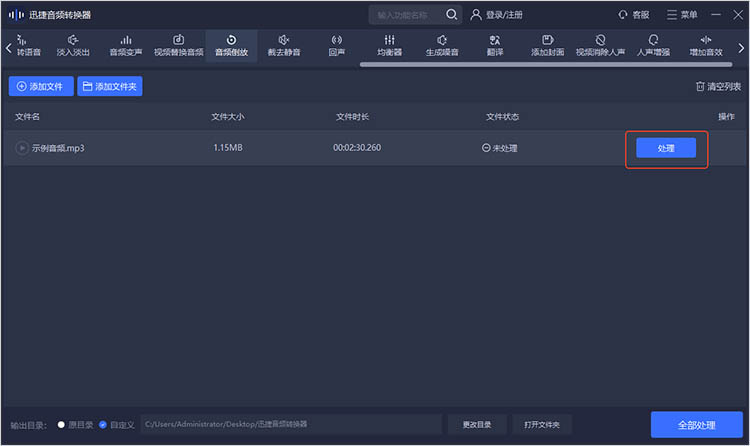Close the 迅捷音频转换器 window
Image resolution: width=750 pixels, height=446 pixels.
[x=738, y=15]
